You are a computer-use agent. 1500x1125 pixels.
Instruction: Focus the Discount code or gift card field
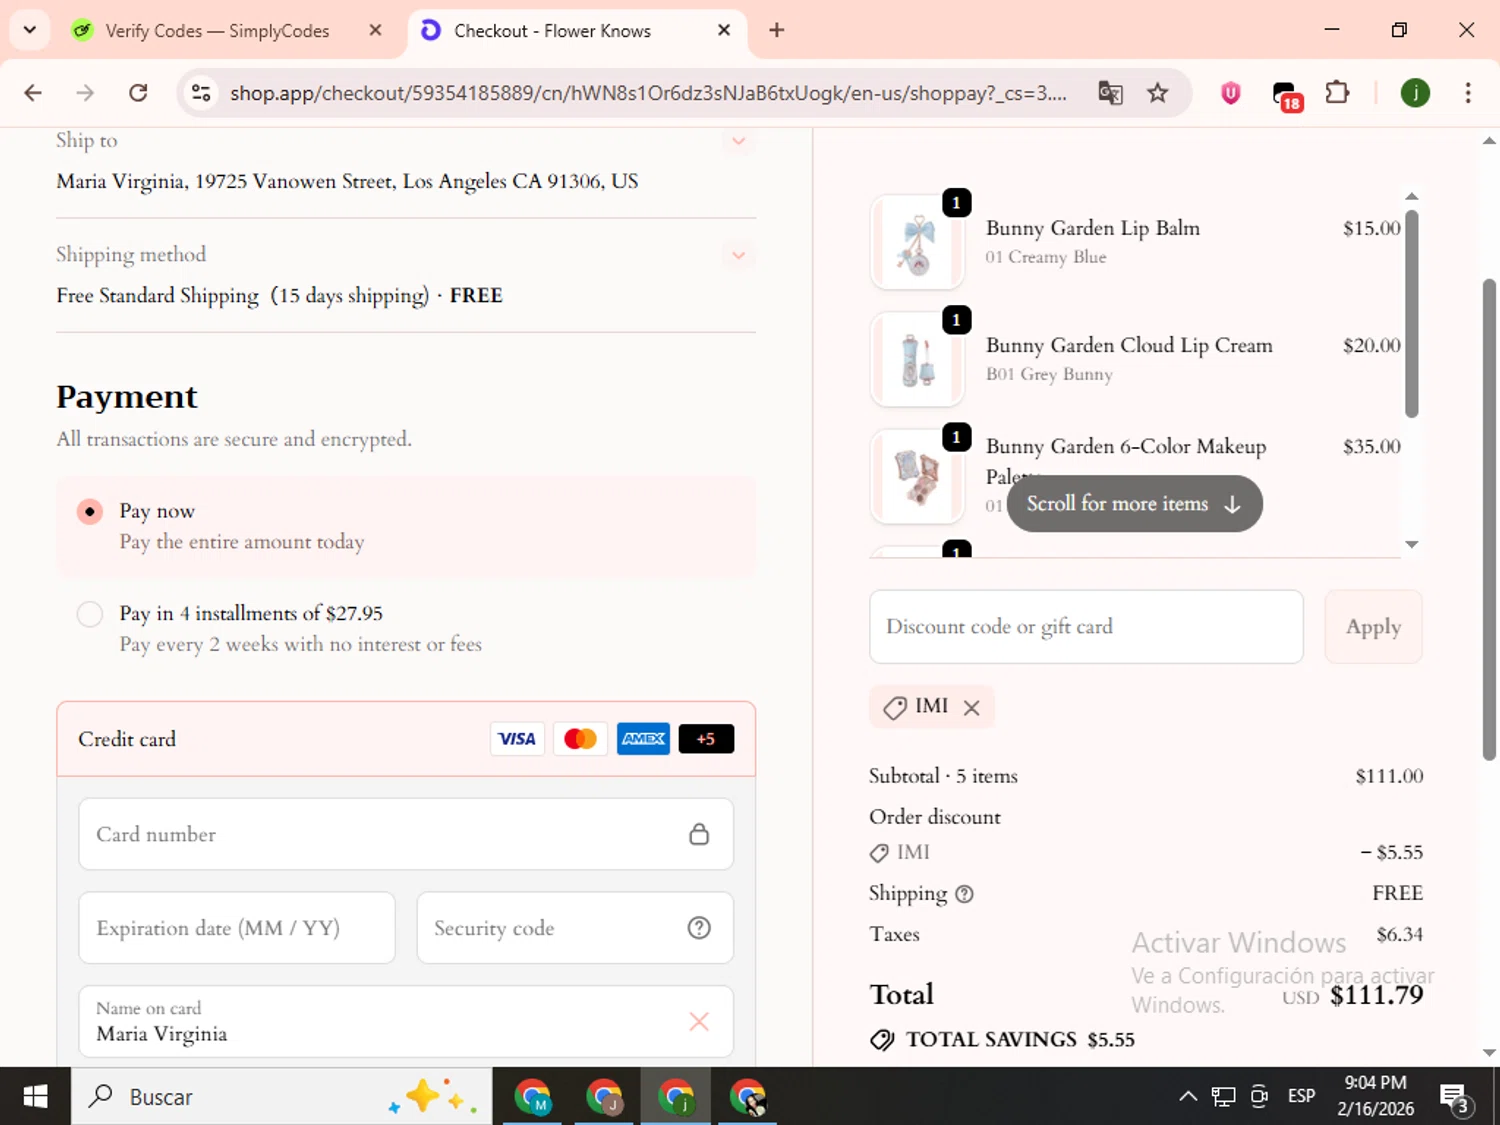pyautogui.click(x=1086, y=627)
